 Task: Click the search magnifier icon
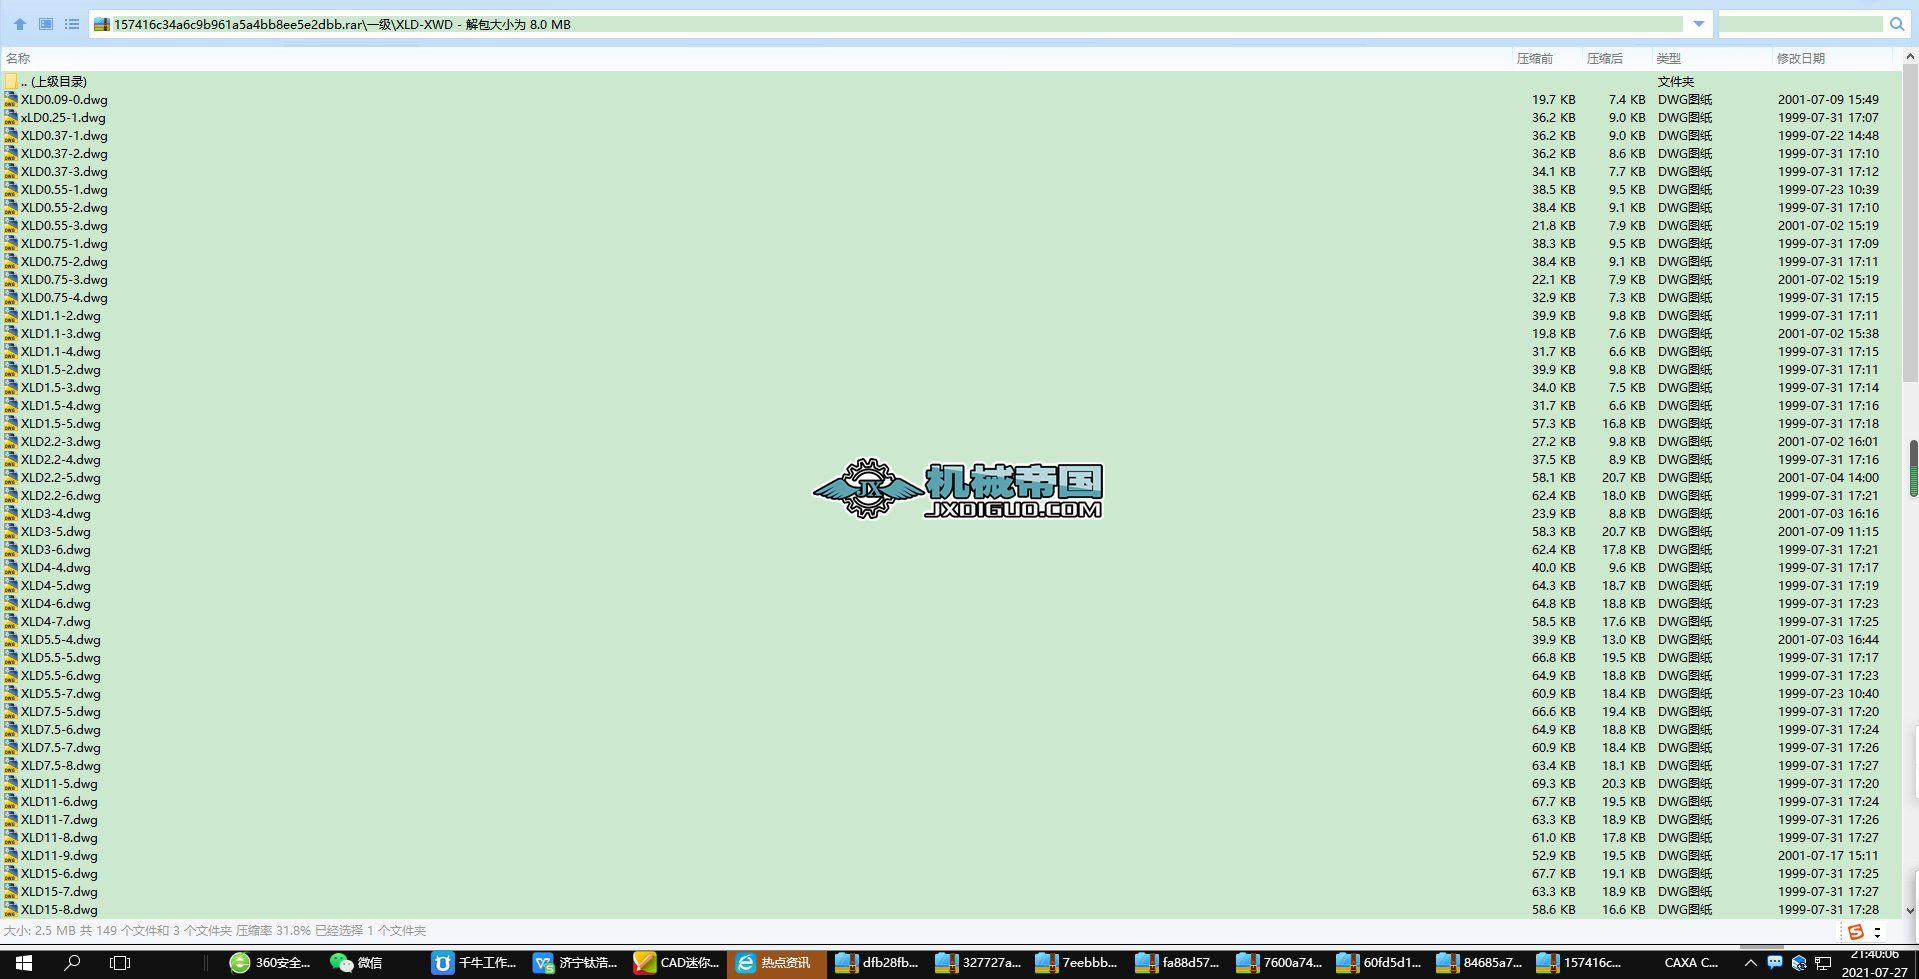tap(1897, 24)
